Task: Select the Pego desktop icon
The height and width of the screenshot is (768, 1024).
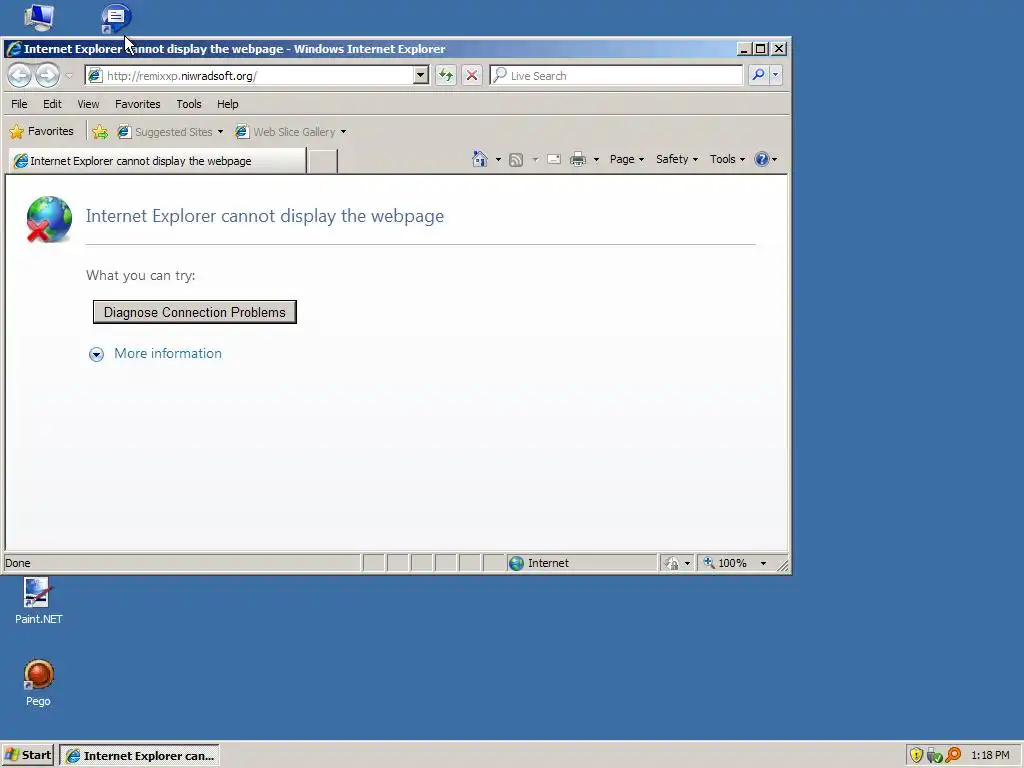Action: pos(38,683)
